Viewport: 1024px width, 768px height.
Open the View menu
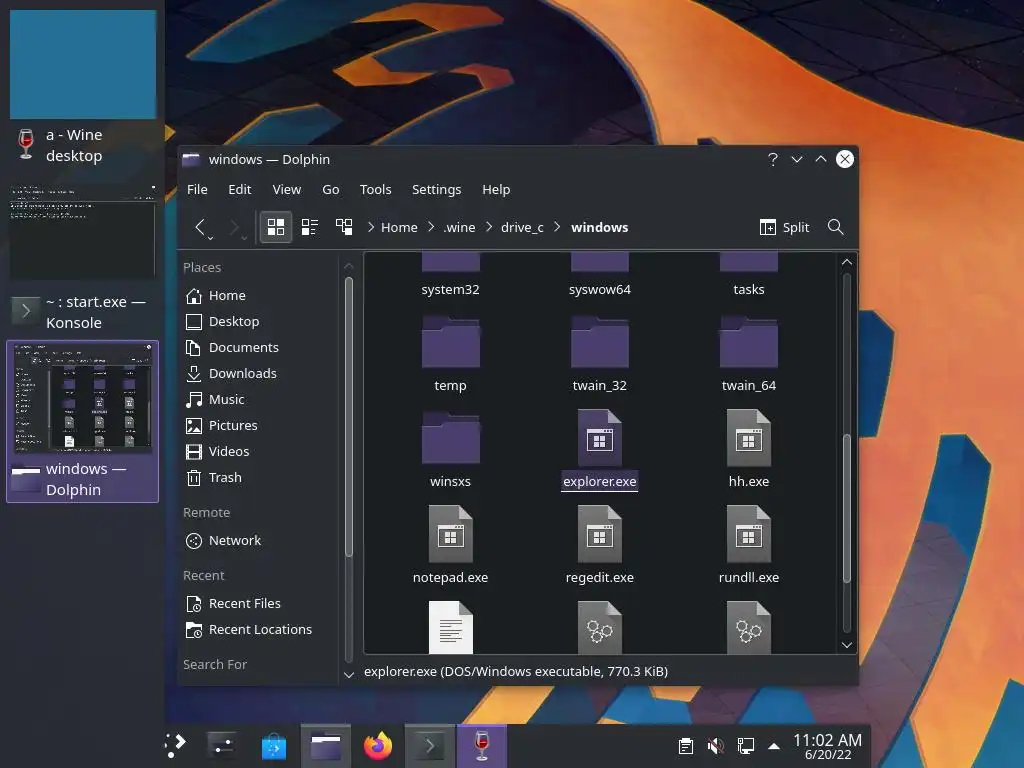(x=287, y=189)
